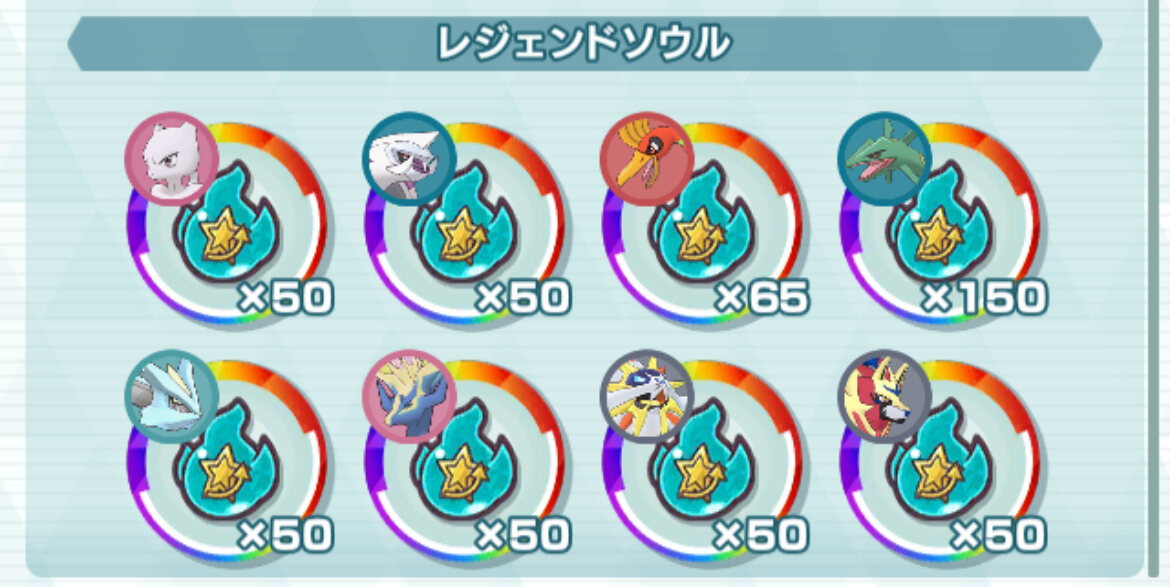Viewport: 1170px width, 587px height.
Task: Select Zacian's portrait badge
Action: click(884, 397)
